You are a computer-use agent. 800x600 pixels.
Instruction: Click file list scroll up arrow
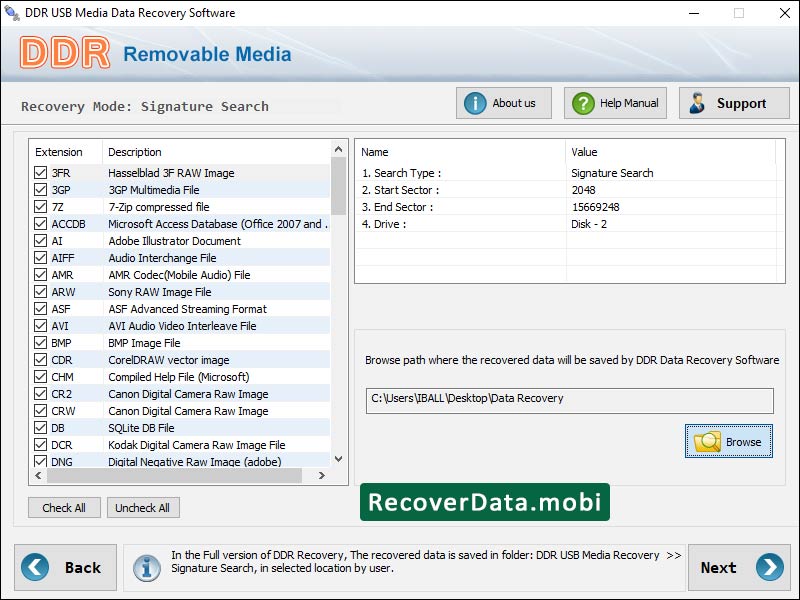click(x=338, y=149)
